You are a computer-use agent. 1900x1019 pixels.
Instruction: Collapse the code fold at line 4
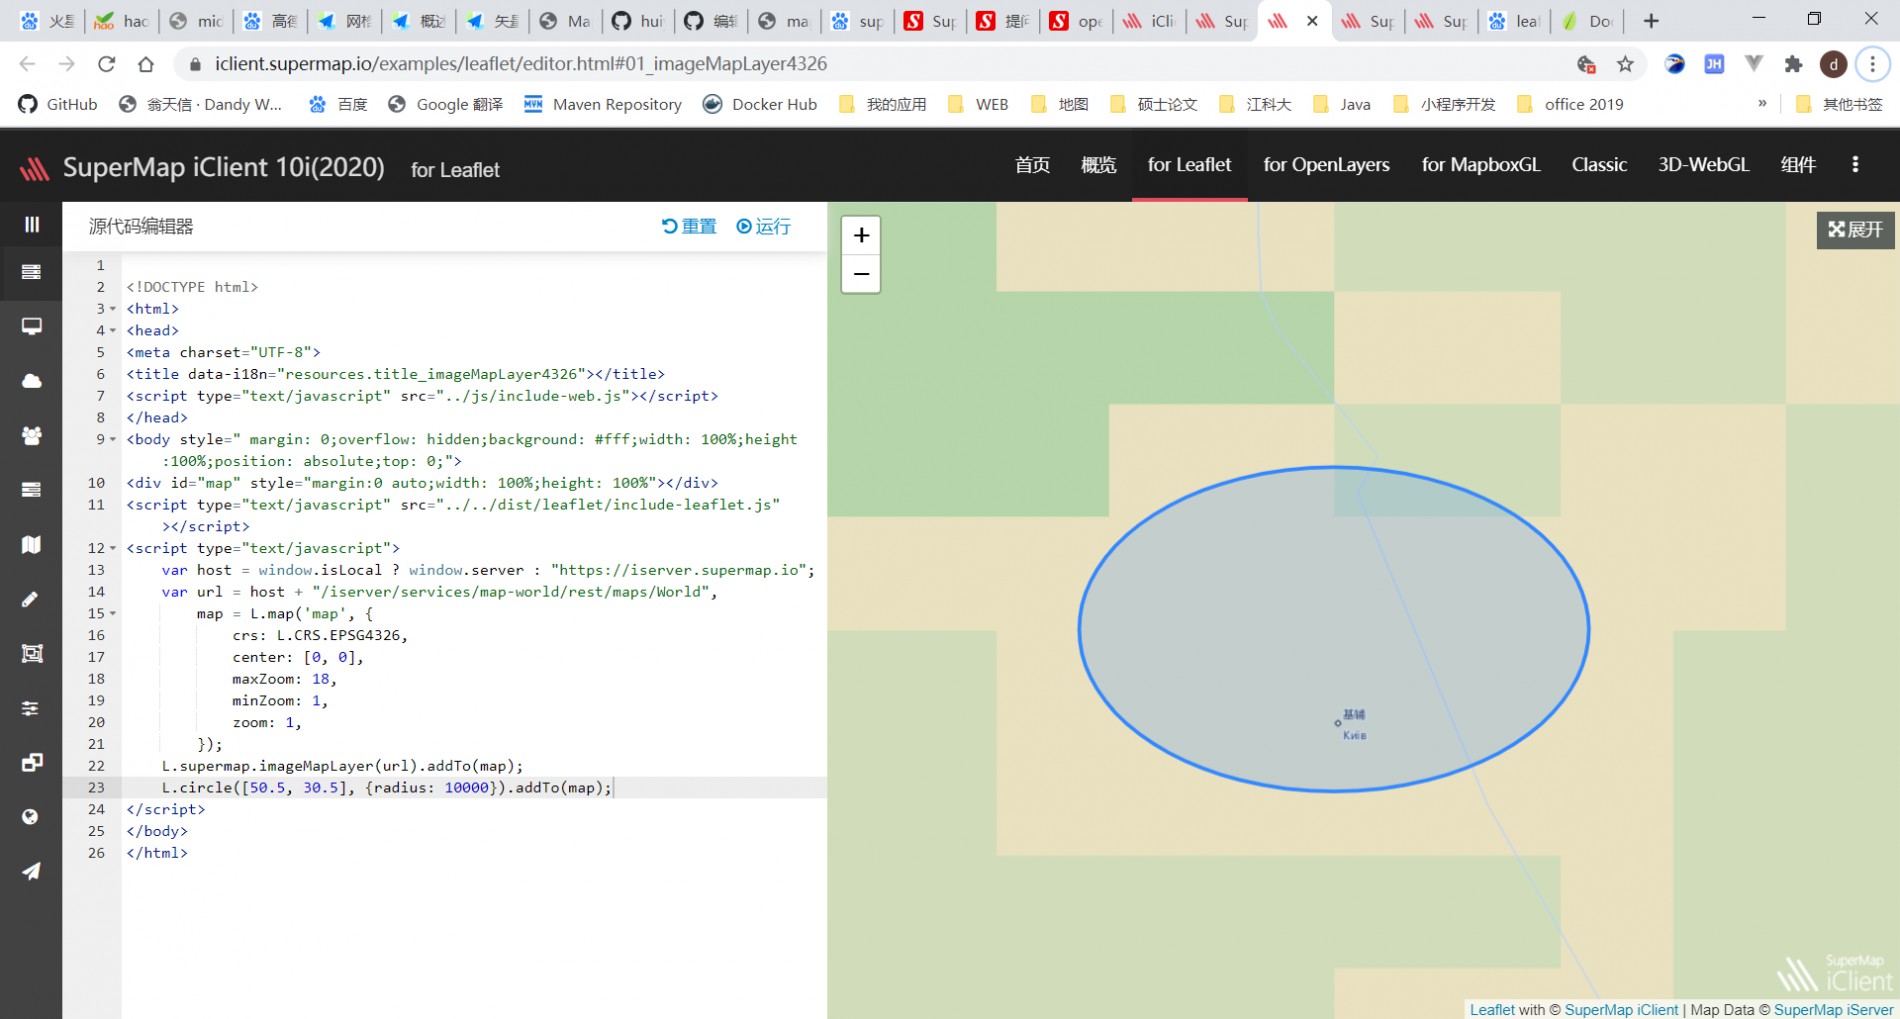point(113,331)
